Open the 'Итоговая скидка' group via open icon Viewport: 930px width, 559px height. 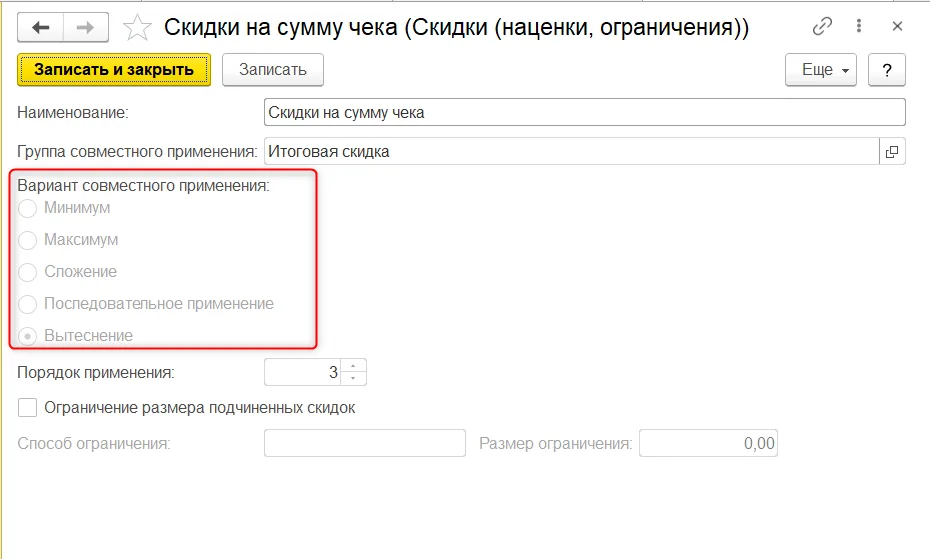pyautogui.click(x=892, y=151)
